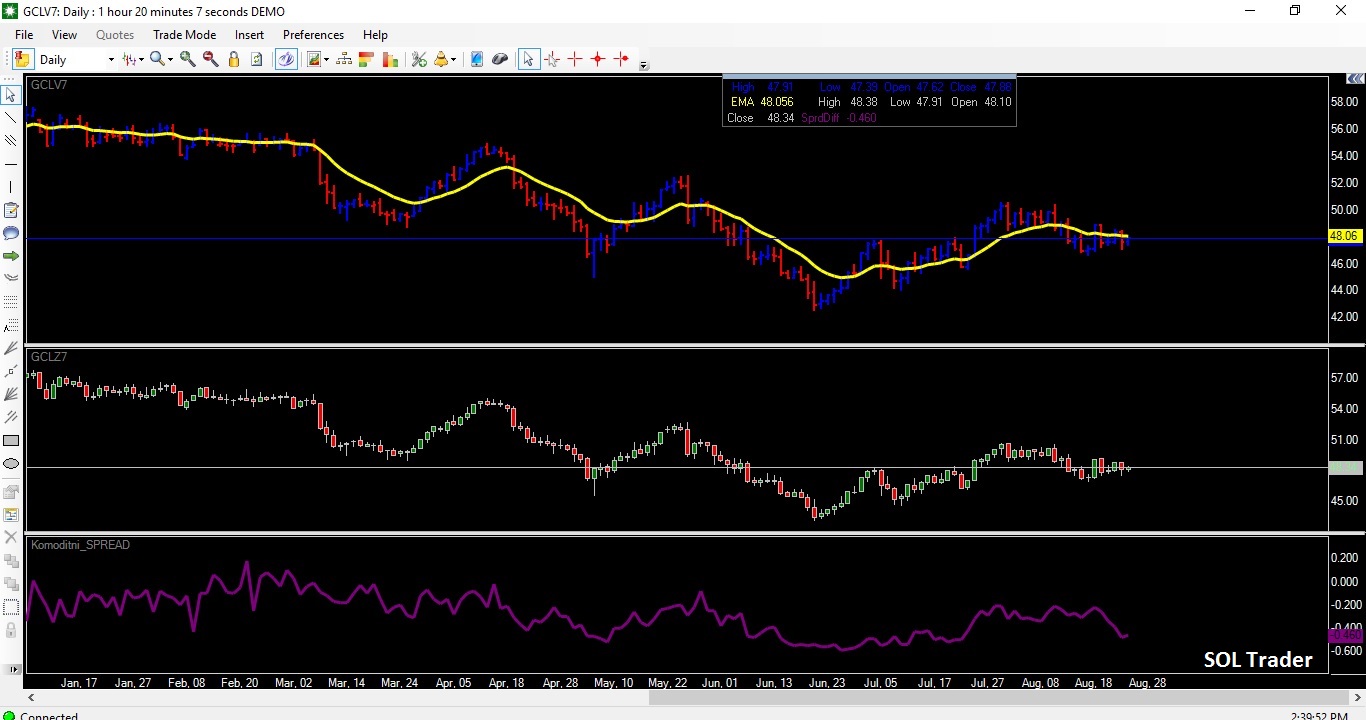Screen dimensions: 1366x720
Task: Click the zoom out magnifier icon
Action: coord(210,59)
